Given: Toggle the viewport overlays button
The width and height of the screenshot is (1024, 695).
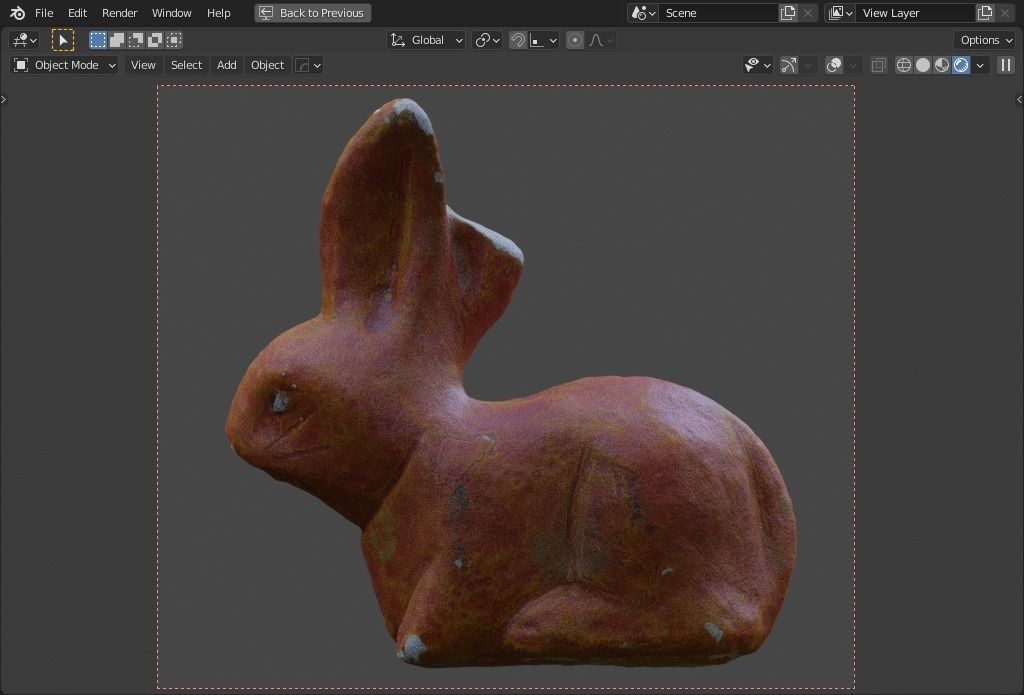Looking at the screenshot, I should [x=834, y=65].
